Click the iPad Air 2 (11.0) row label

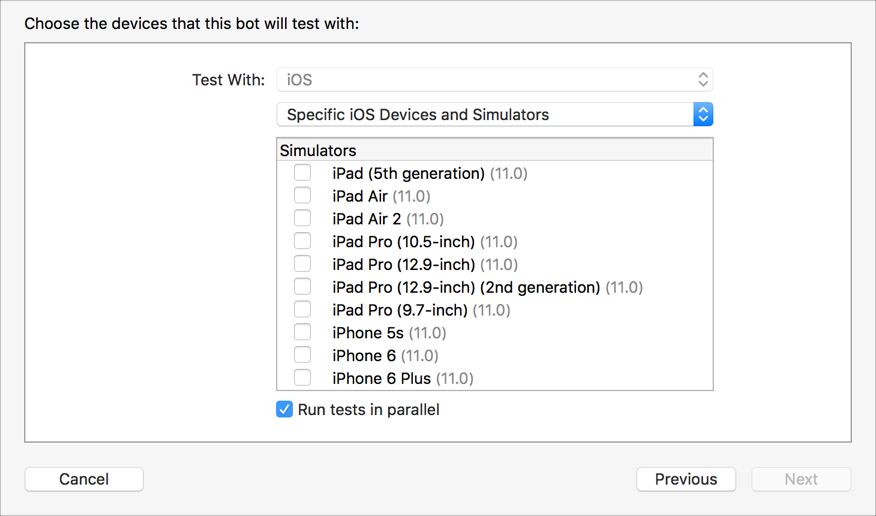click(x=388, y=218)
